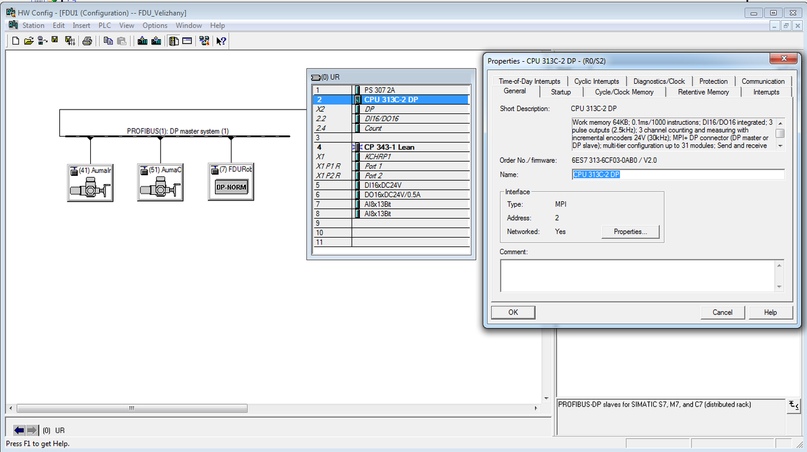Switch to Diagnostics/Clock tab
Screen dimensions: 807x452
pos(659,81)
